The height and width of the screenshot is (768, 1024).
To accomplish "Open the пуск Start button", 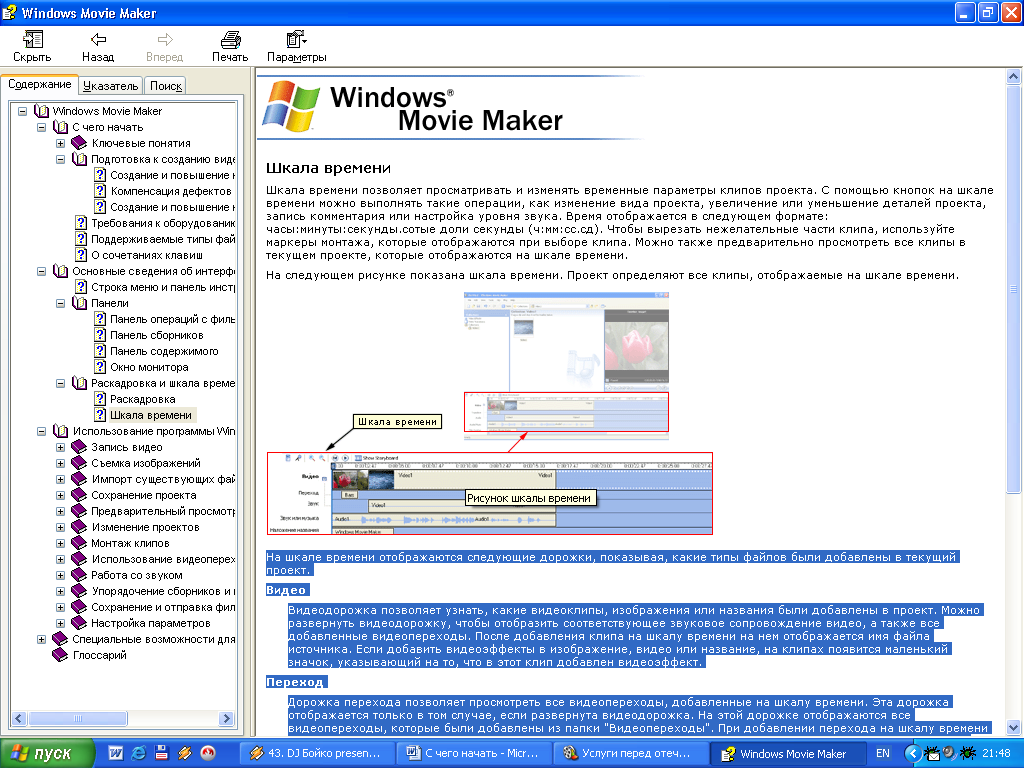I will [46, 753].
